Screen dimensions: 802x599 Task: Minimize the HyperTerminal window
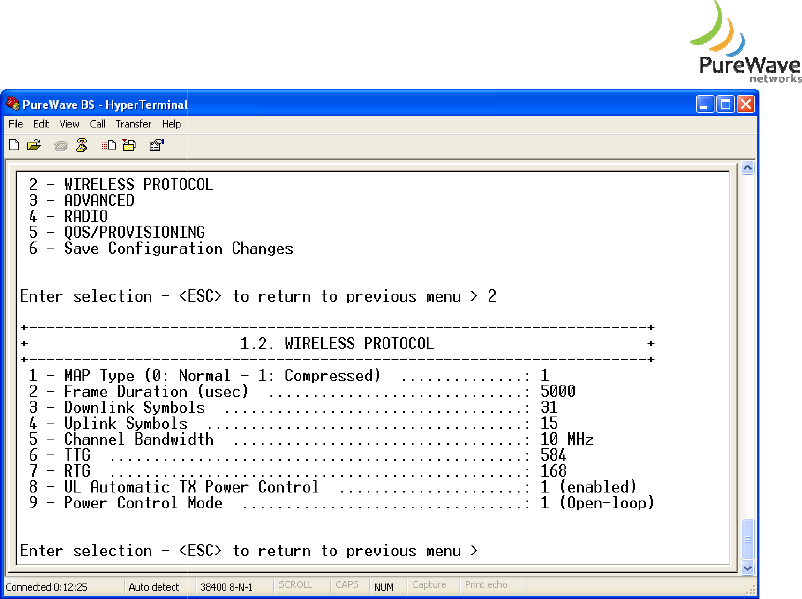[x=704, y=104]
